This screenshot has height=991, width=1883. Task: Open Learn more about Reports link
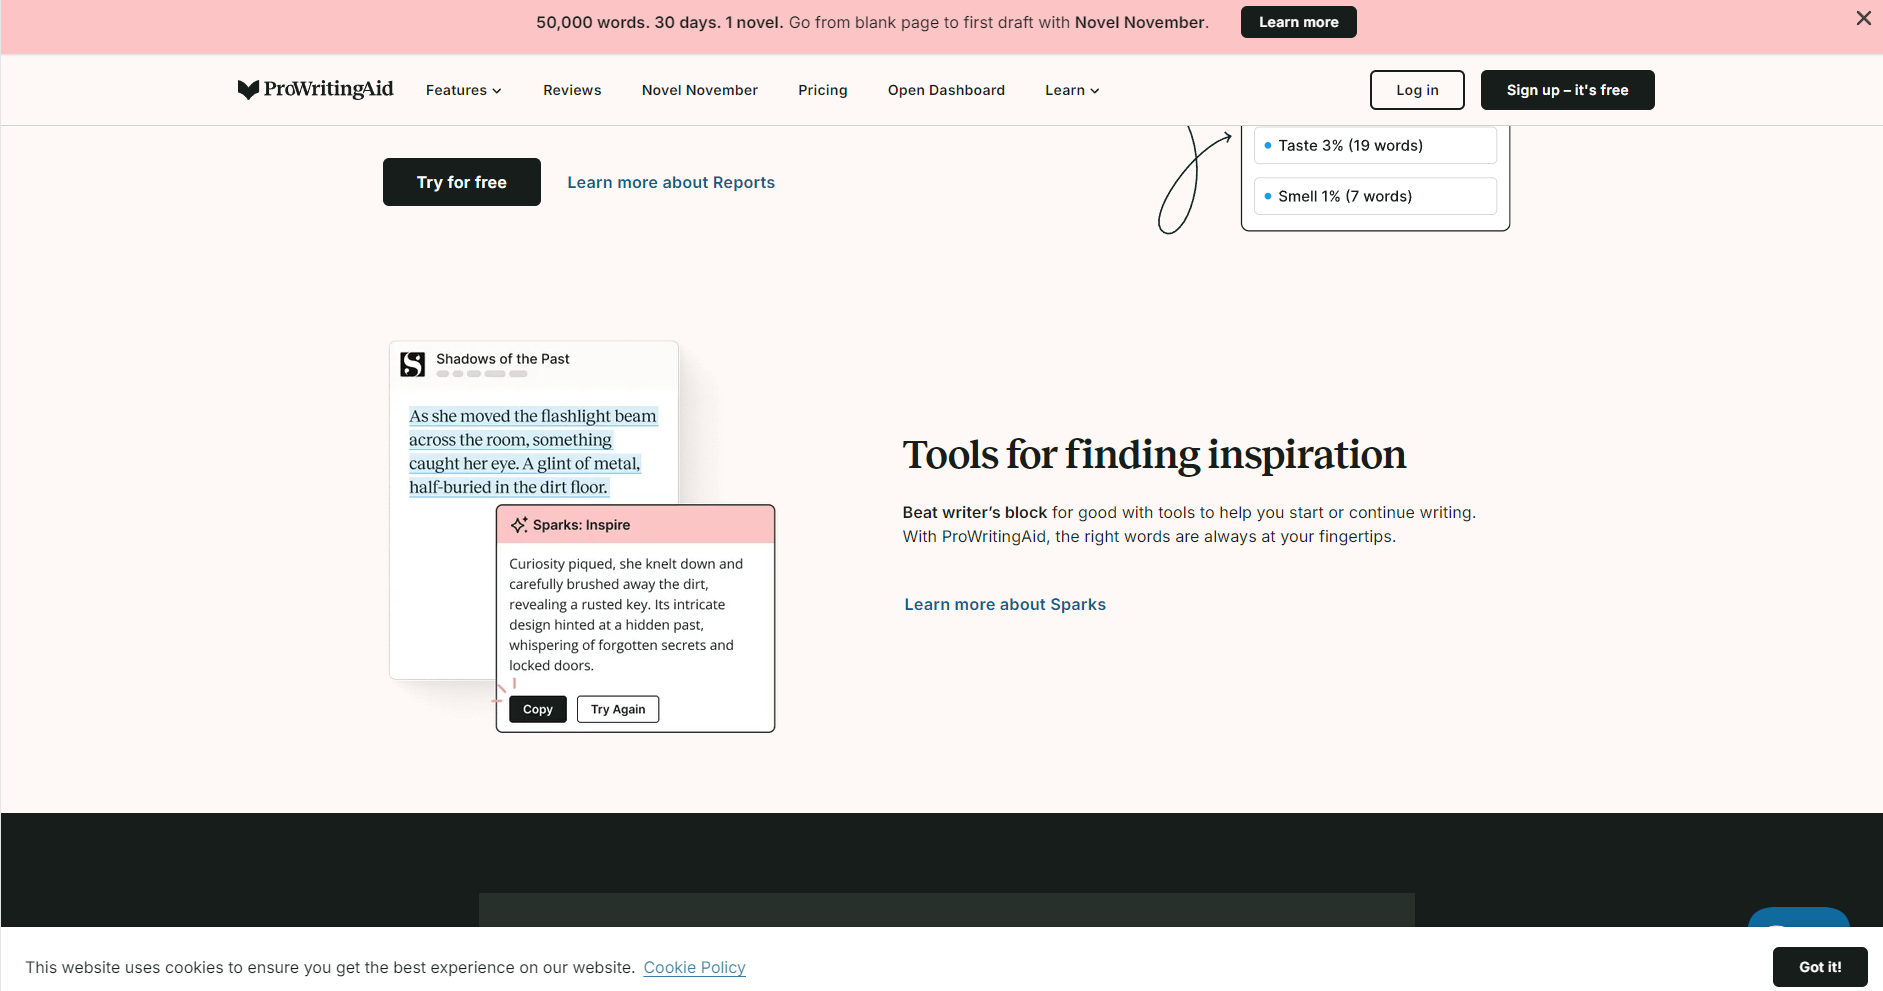(x=671, y=182)
